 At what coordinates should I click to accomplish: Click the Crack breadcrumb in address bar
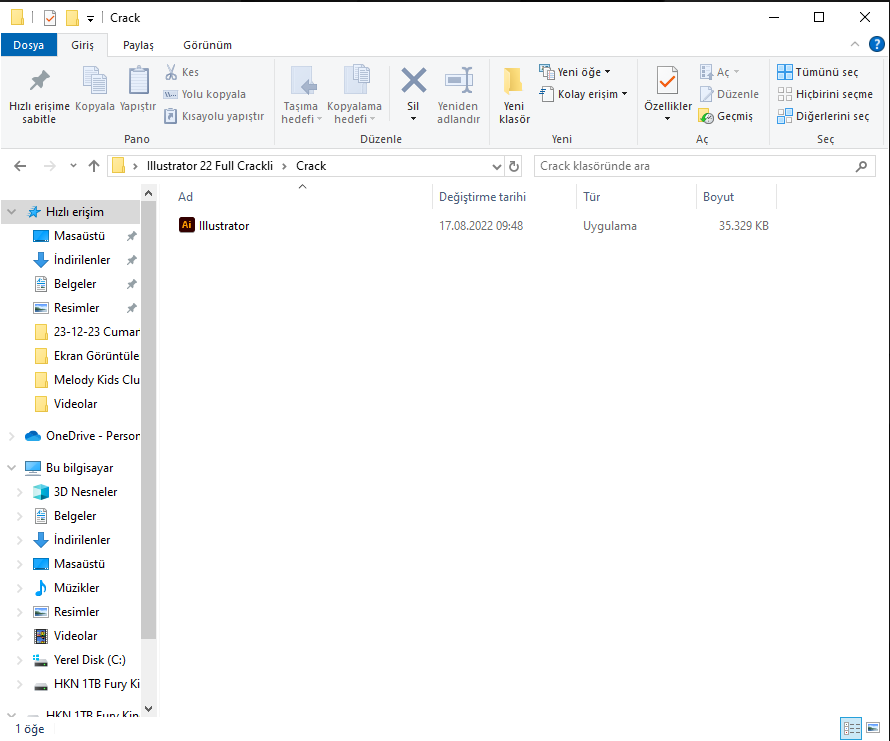click(311, 166)
